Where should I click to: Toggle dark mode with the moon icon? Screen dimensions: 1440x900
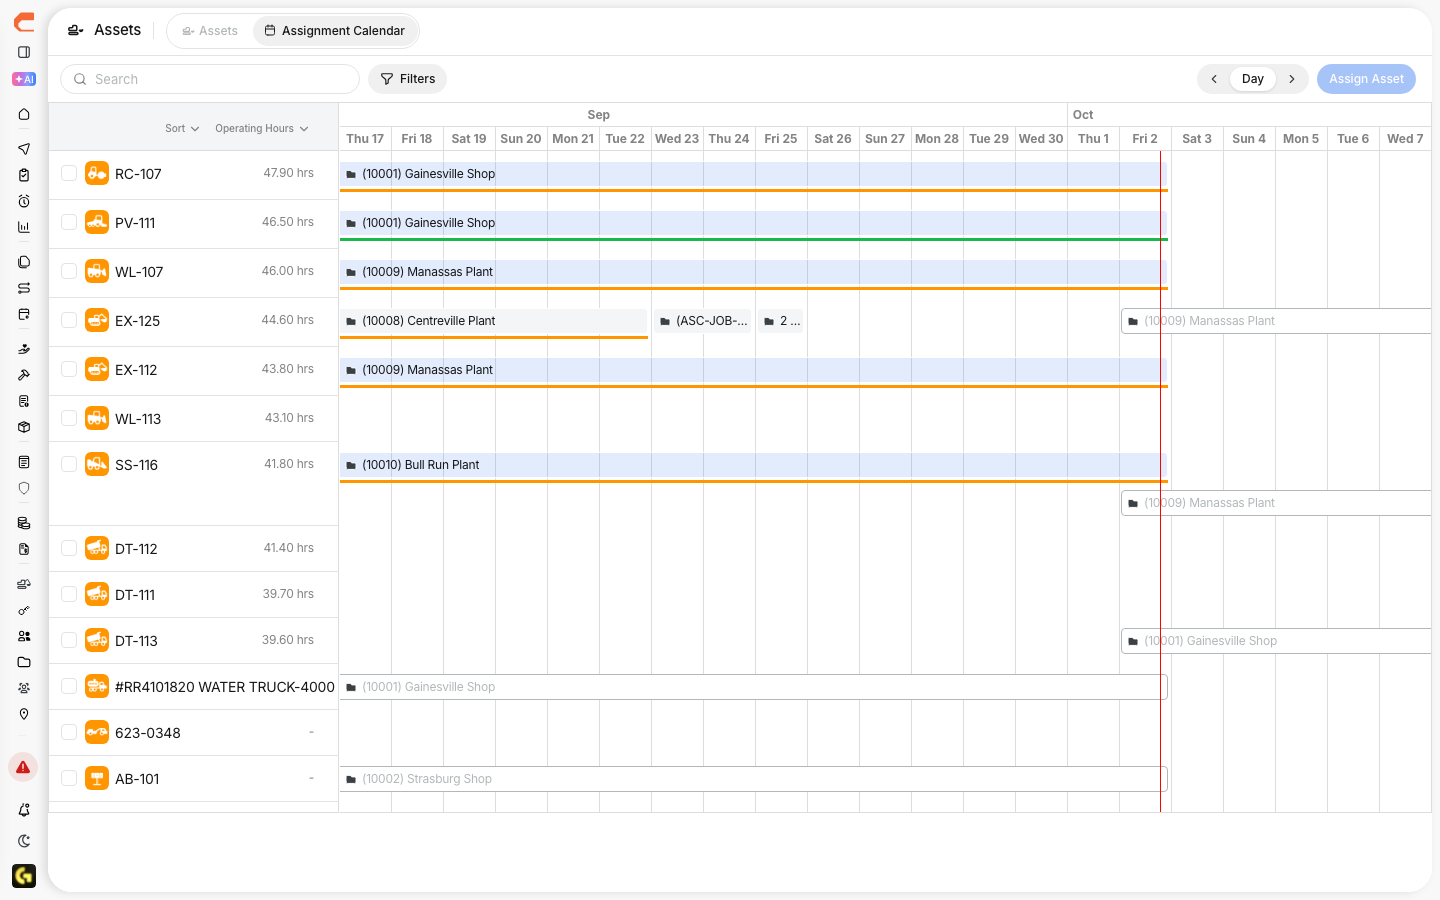tap(24, 841)
